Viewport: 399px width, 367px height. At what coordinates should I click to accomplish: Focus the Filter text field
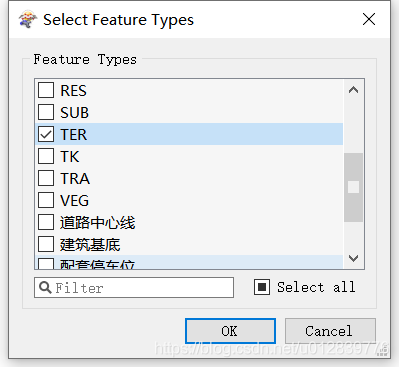tap(134, 287)
